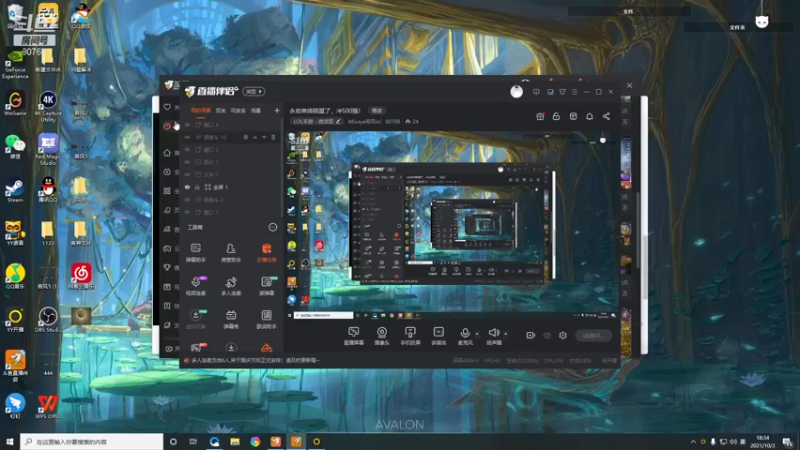Screen dimensions: 800x450
Task: Open OBS Studio desktop shortcut
Action: click(x=47, y=320)
